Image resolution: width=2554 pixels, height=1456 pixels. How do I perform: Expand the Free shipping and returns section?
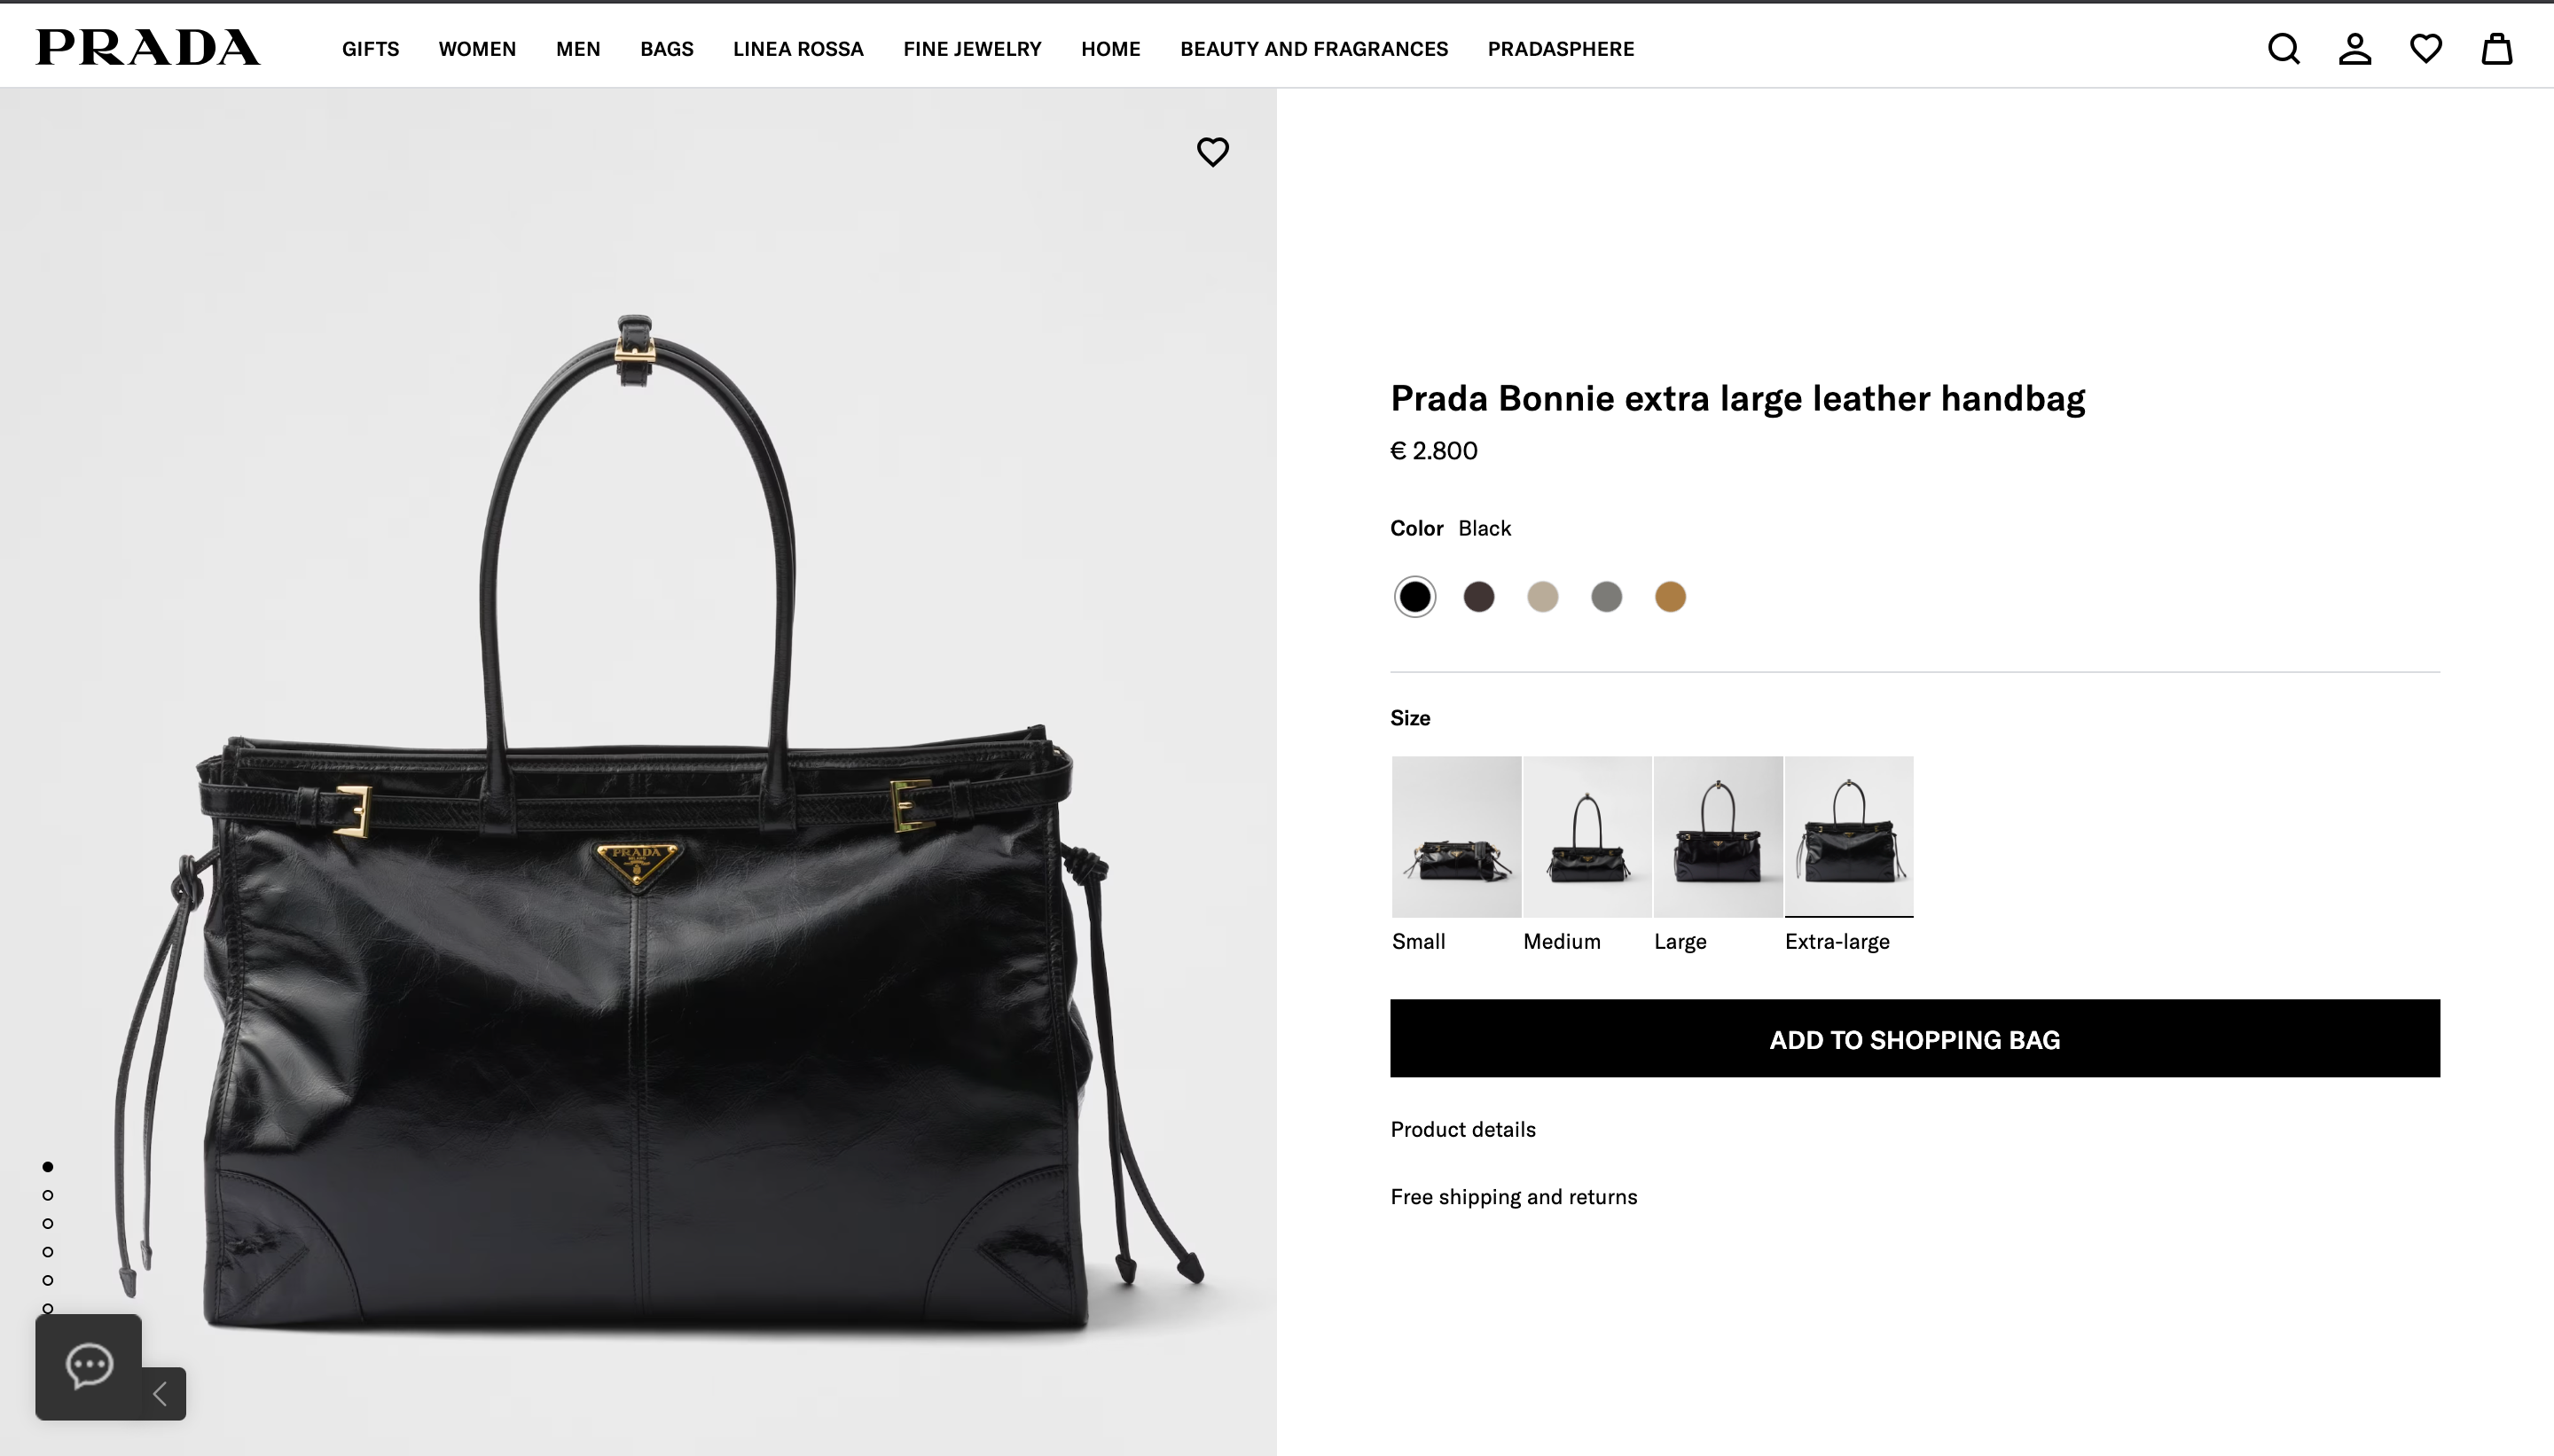pyautogui.click(x=1513, y=1195)
